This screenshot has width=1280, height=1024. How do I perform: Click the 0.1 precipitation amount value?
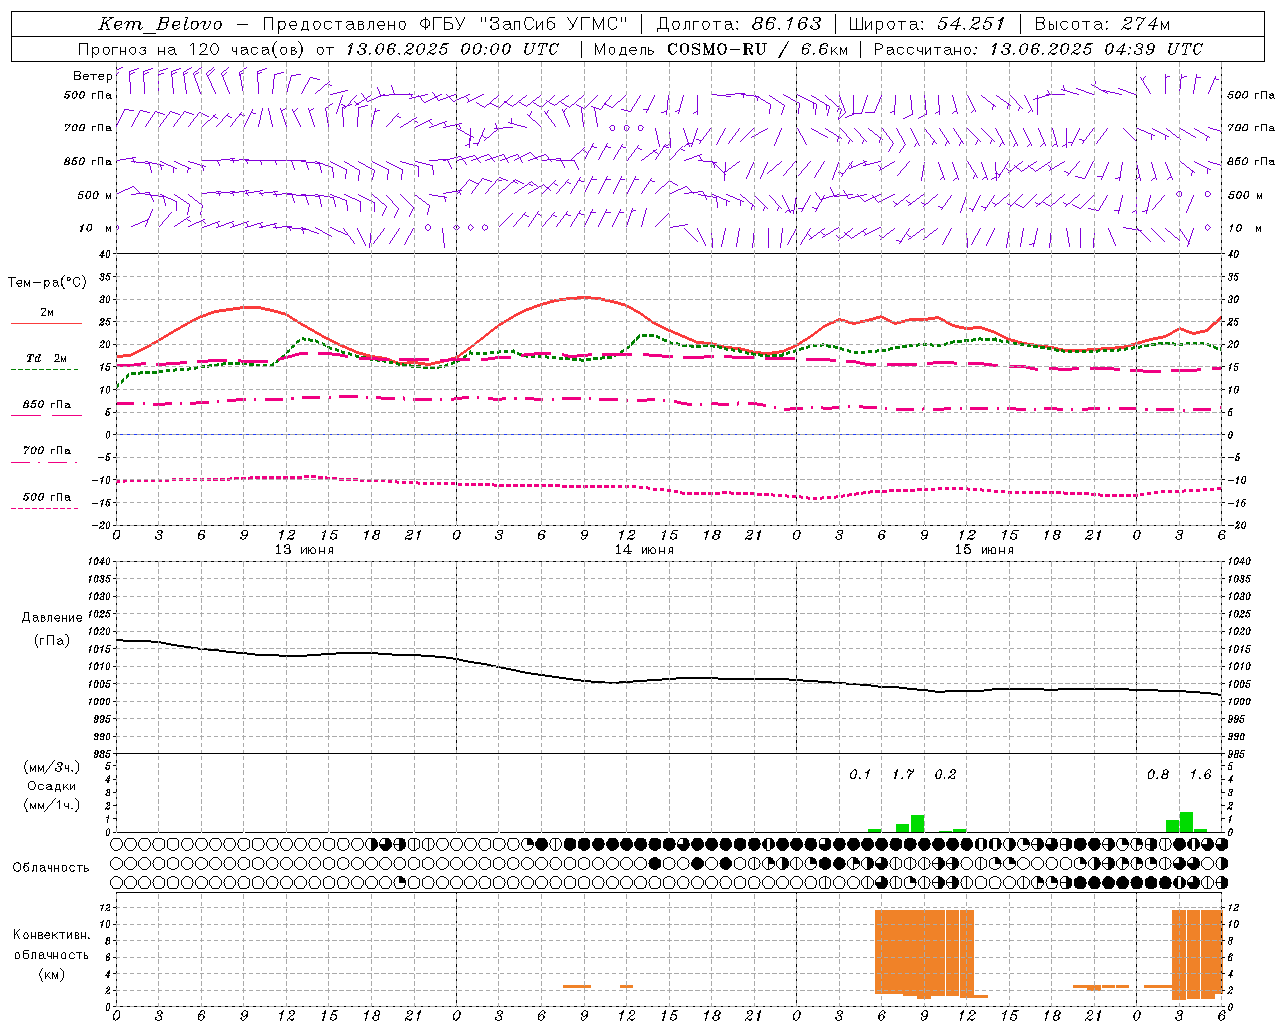click(x=860, y=774)
